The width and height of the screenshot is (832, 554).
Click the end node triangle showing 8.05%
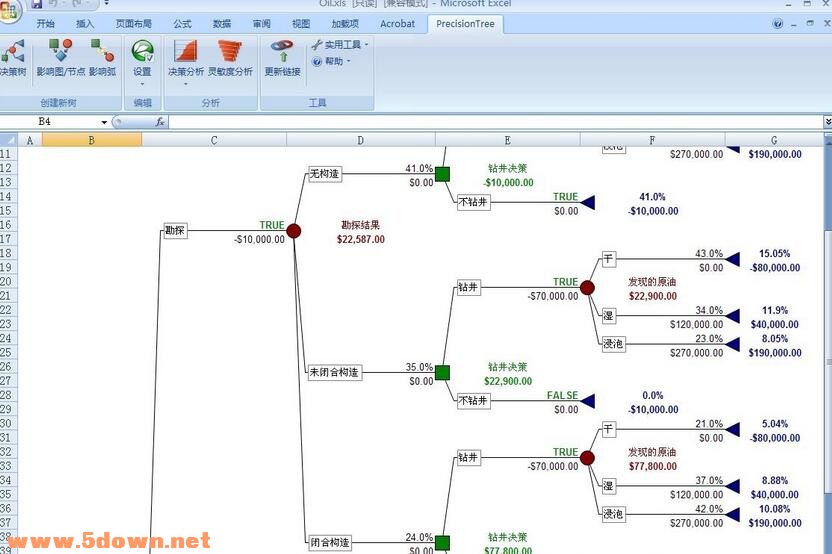point(733,344)
